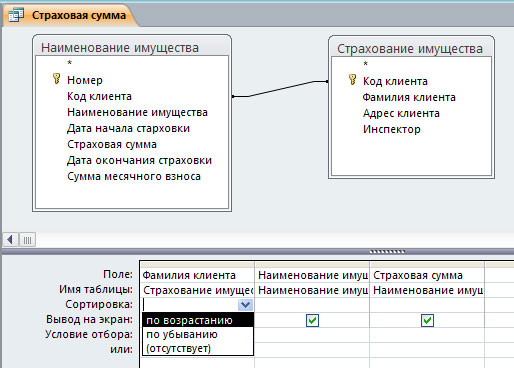Click the join line between the two tables
The height and width of the screenshot is (368, 514).
pyautogui.click(x=280, y=89)
